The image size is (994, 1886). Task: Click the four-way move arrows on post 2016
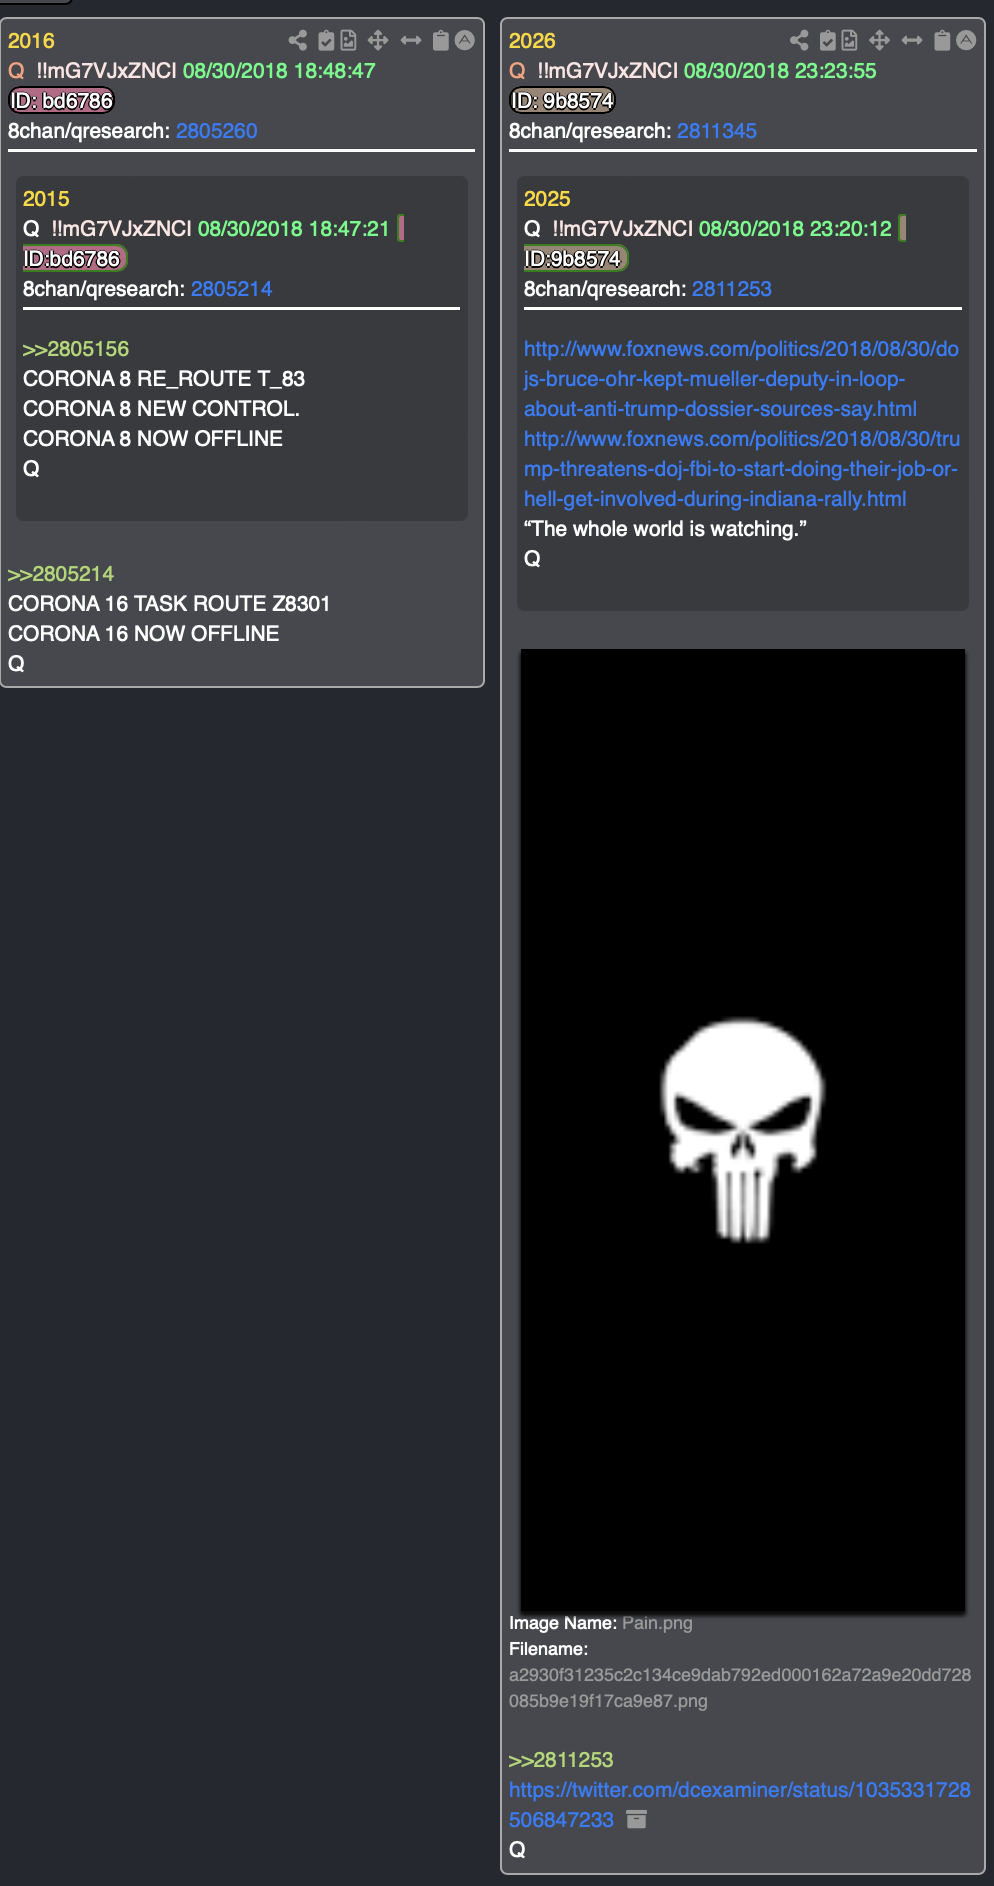[x=378, y=40]
